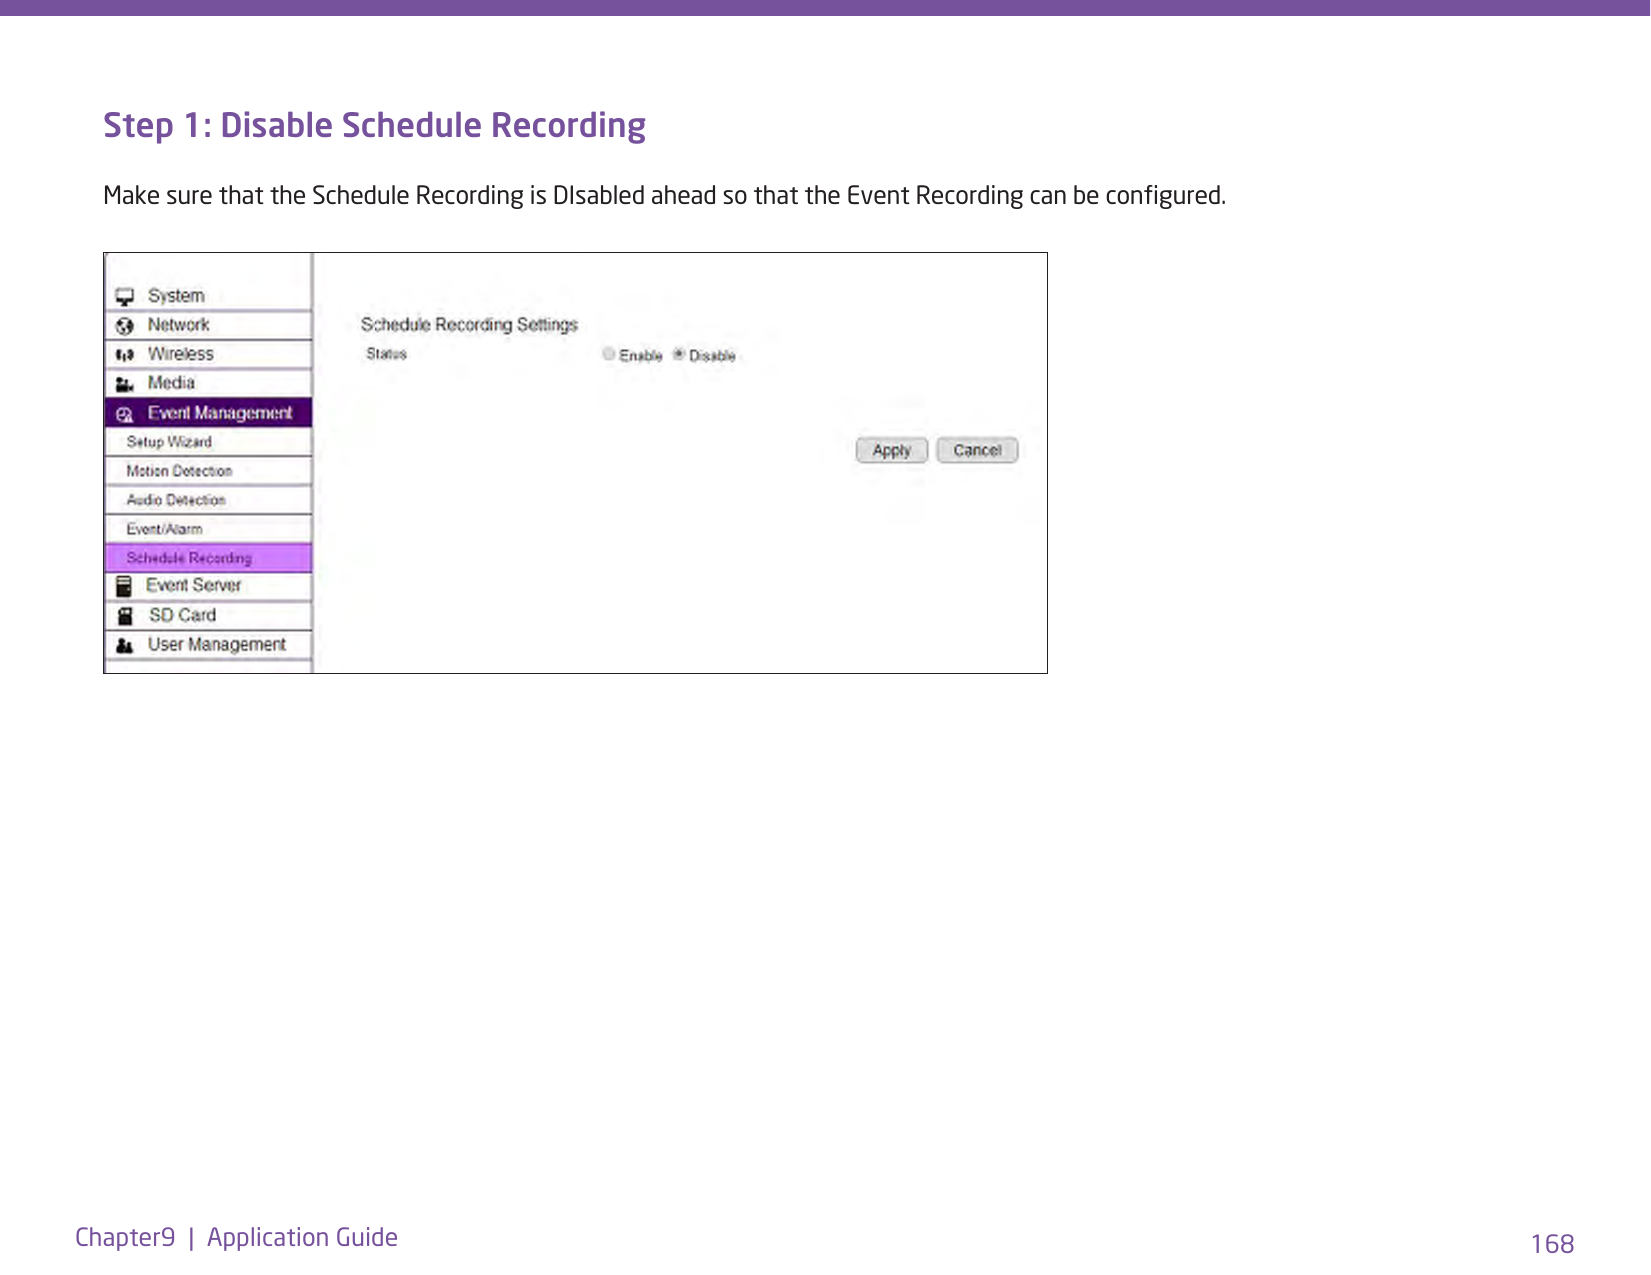This screenshot has height=1275, width=1651.
Task: Open the System menu section
Action: (208, 296)
